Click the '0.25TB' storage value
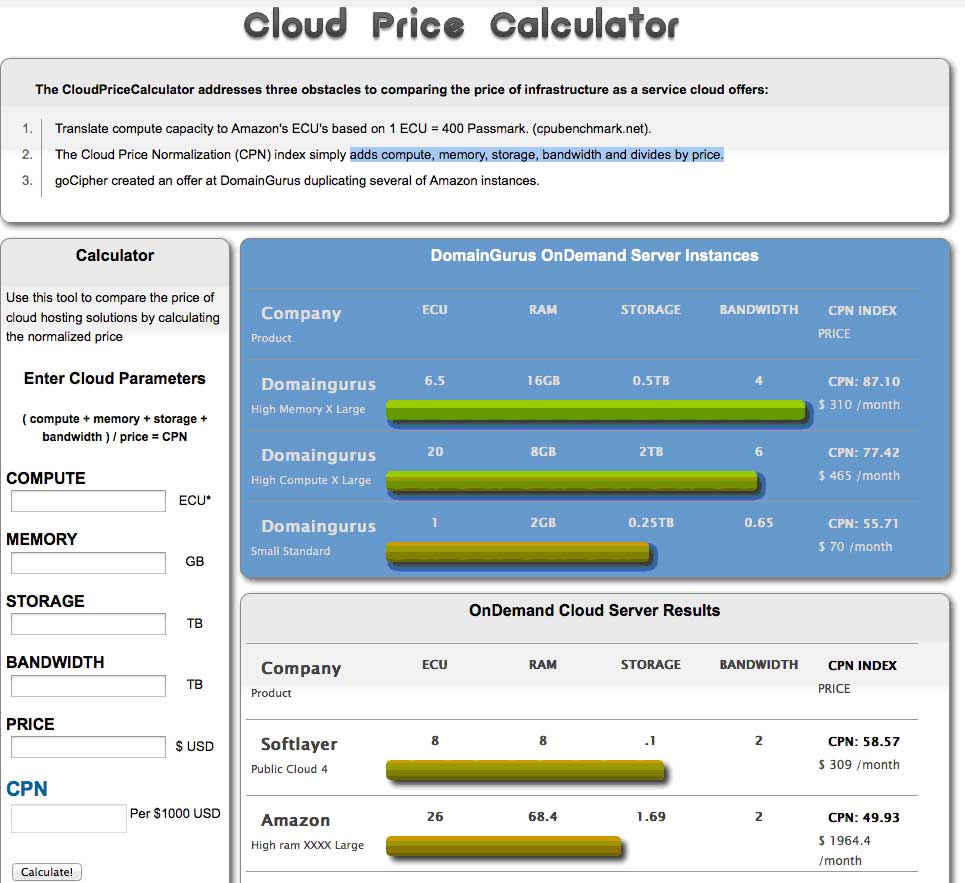This screenshot has height=883, width=965. (651, 522)
